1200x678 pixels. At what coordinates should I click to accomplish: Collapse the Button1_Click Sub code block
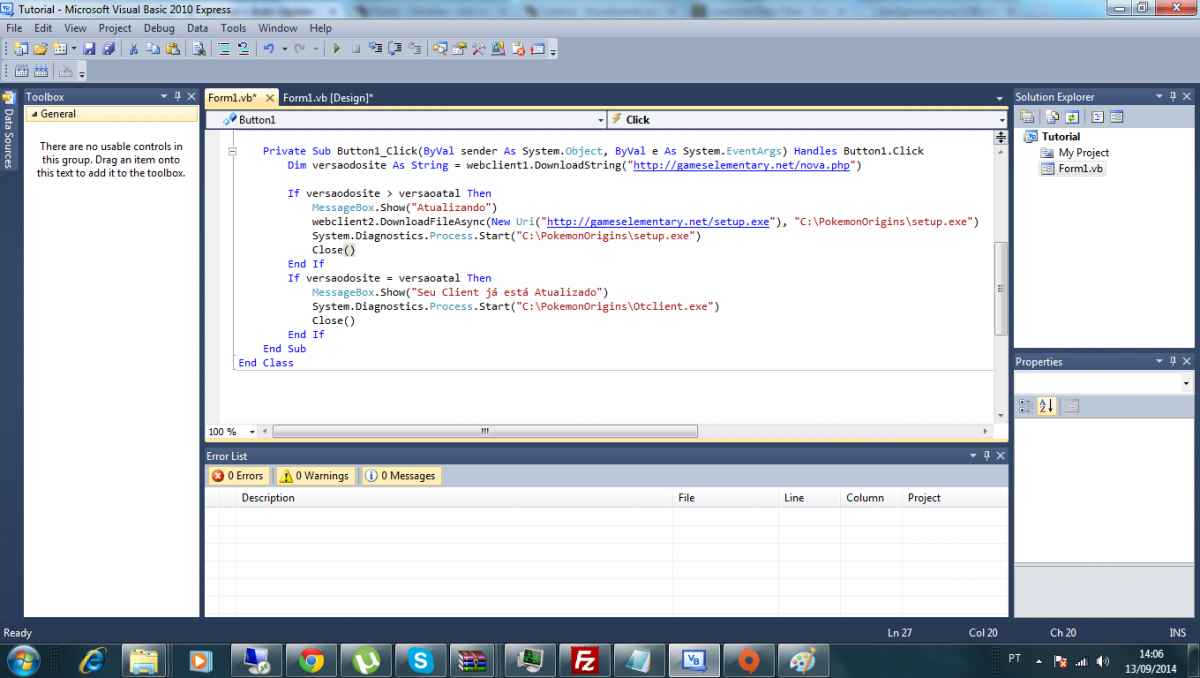tap(233, 151)
